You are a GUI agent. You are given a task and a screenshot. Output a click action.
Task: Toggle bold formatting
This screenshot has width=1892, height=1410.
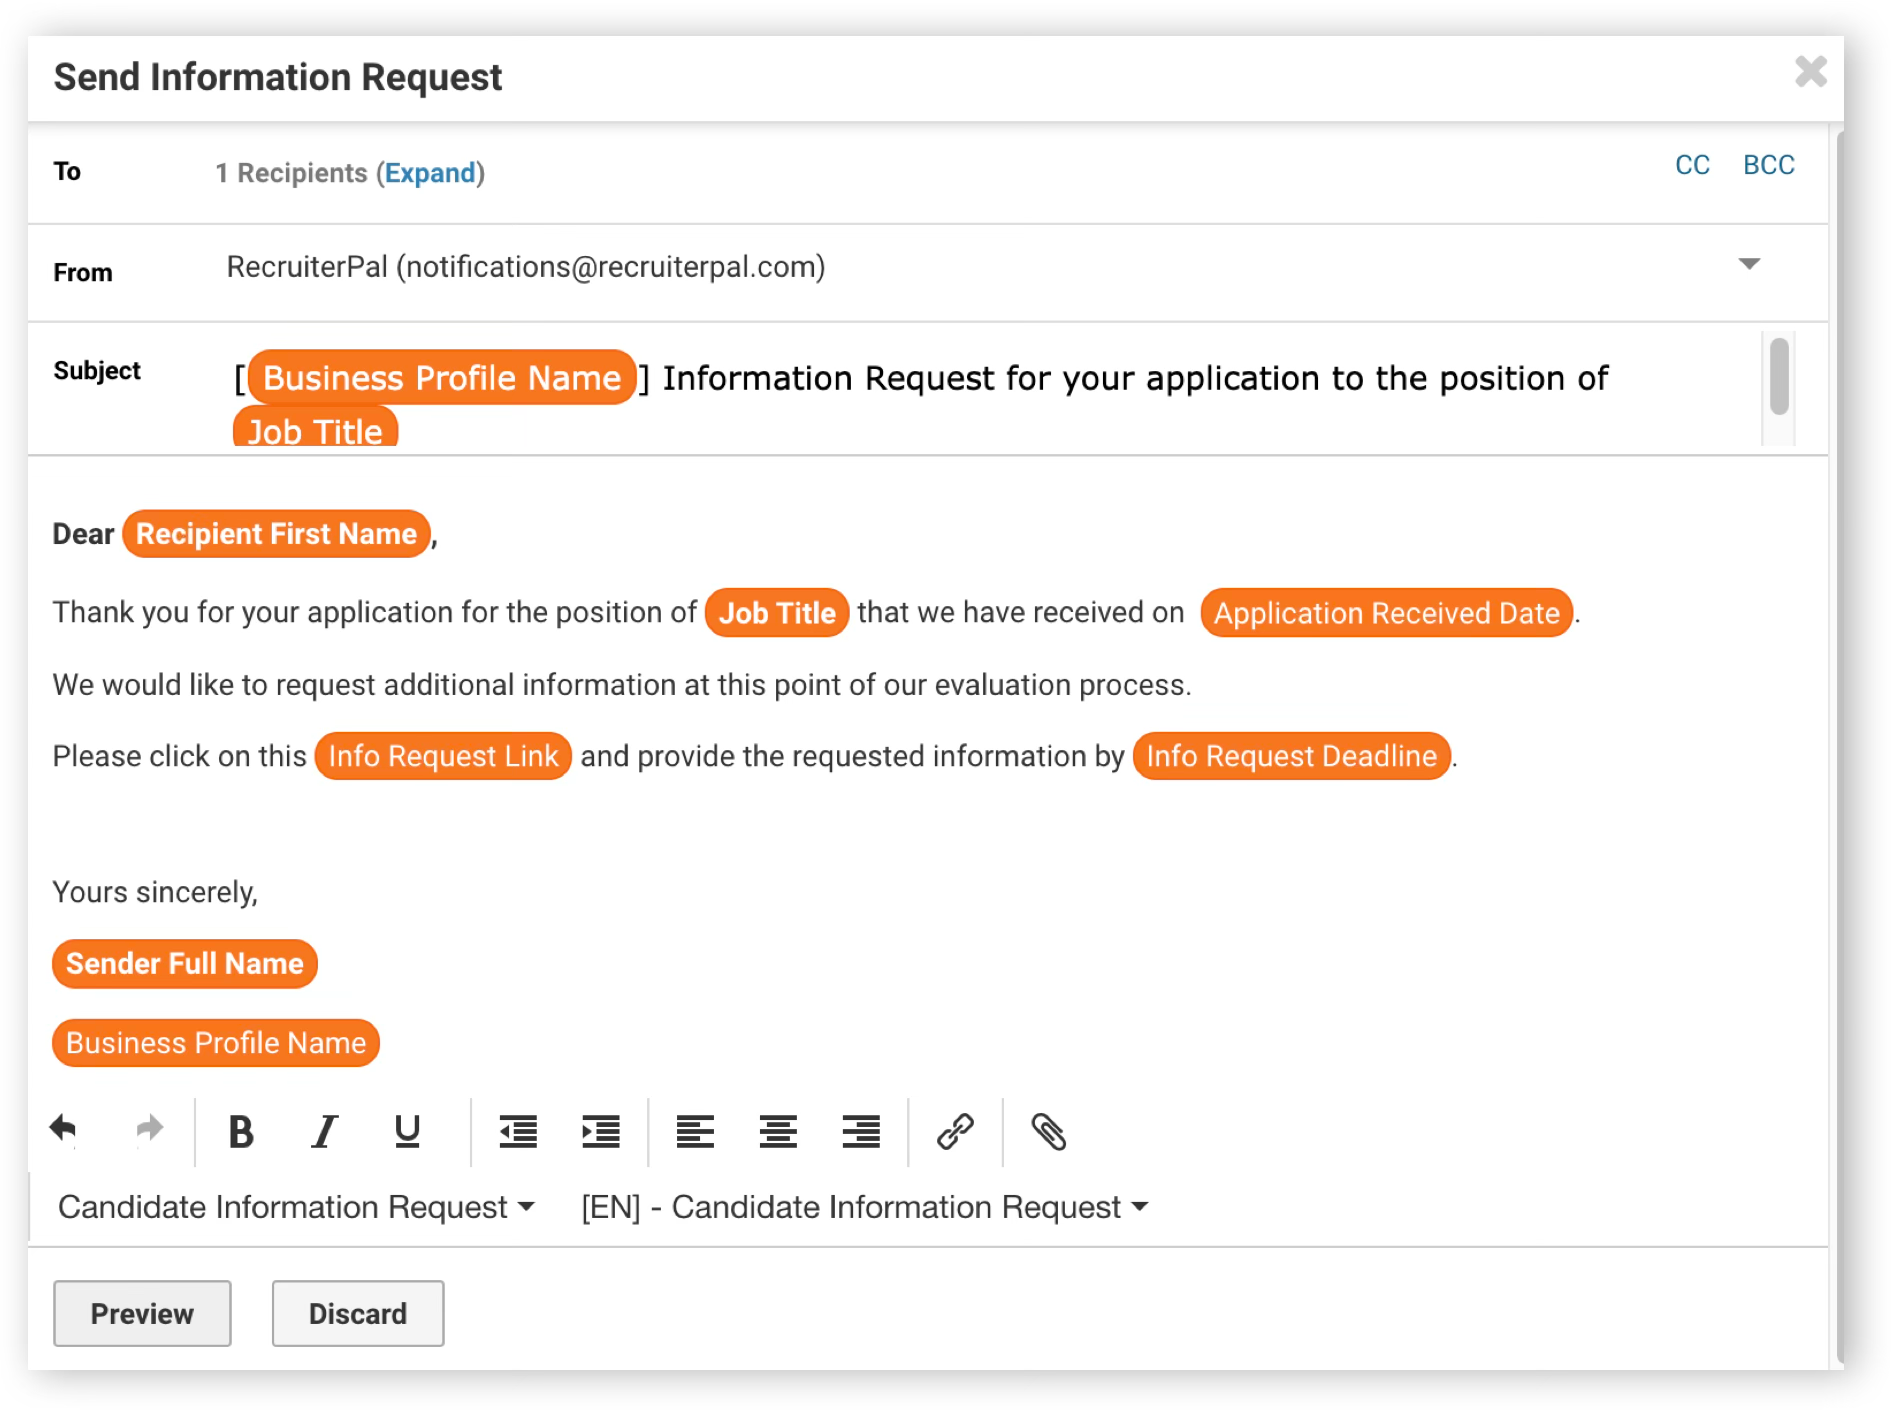(x=241, y=1132)
